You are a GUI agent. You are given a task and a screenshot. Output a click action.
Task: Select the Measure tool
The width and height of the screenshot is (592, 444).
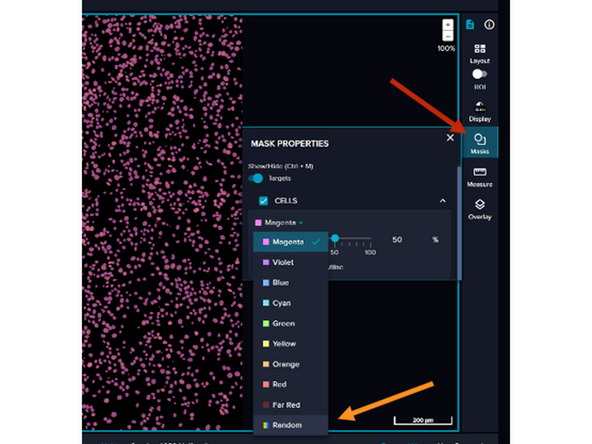(480, 177)
